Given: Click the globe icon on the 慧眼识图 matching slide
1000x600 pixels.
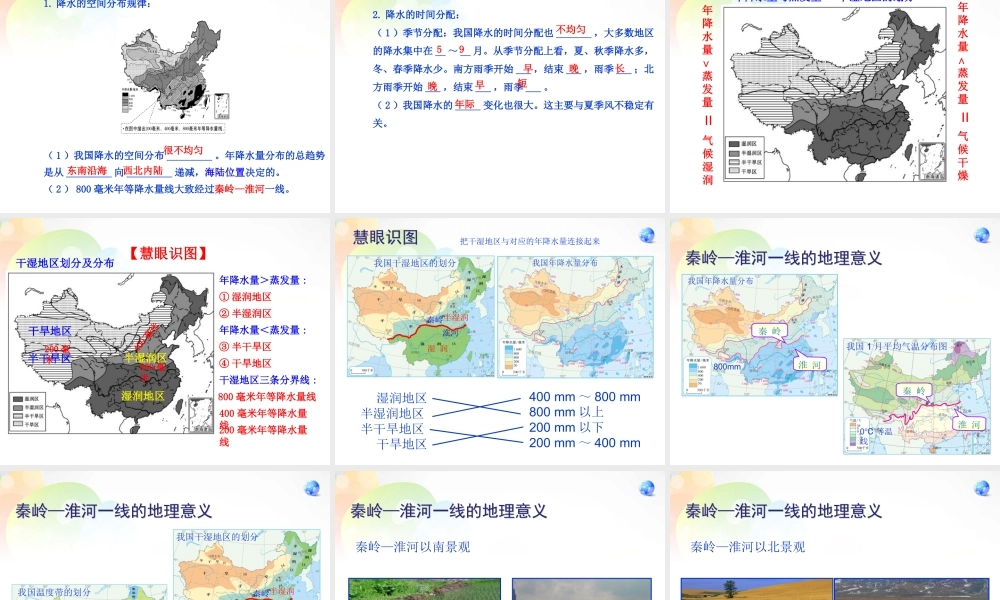Looking at the screenshot, I should point(647,235).
